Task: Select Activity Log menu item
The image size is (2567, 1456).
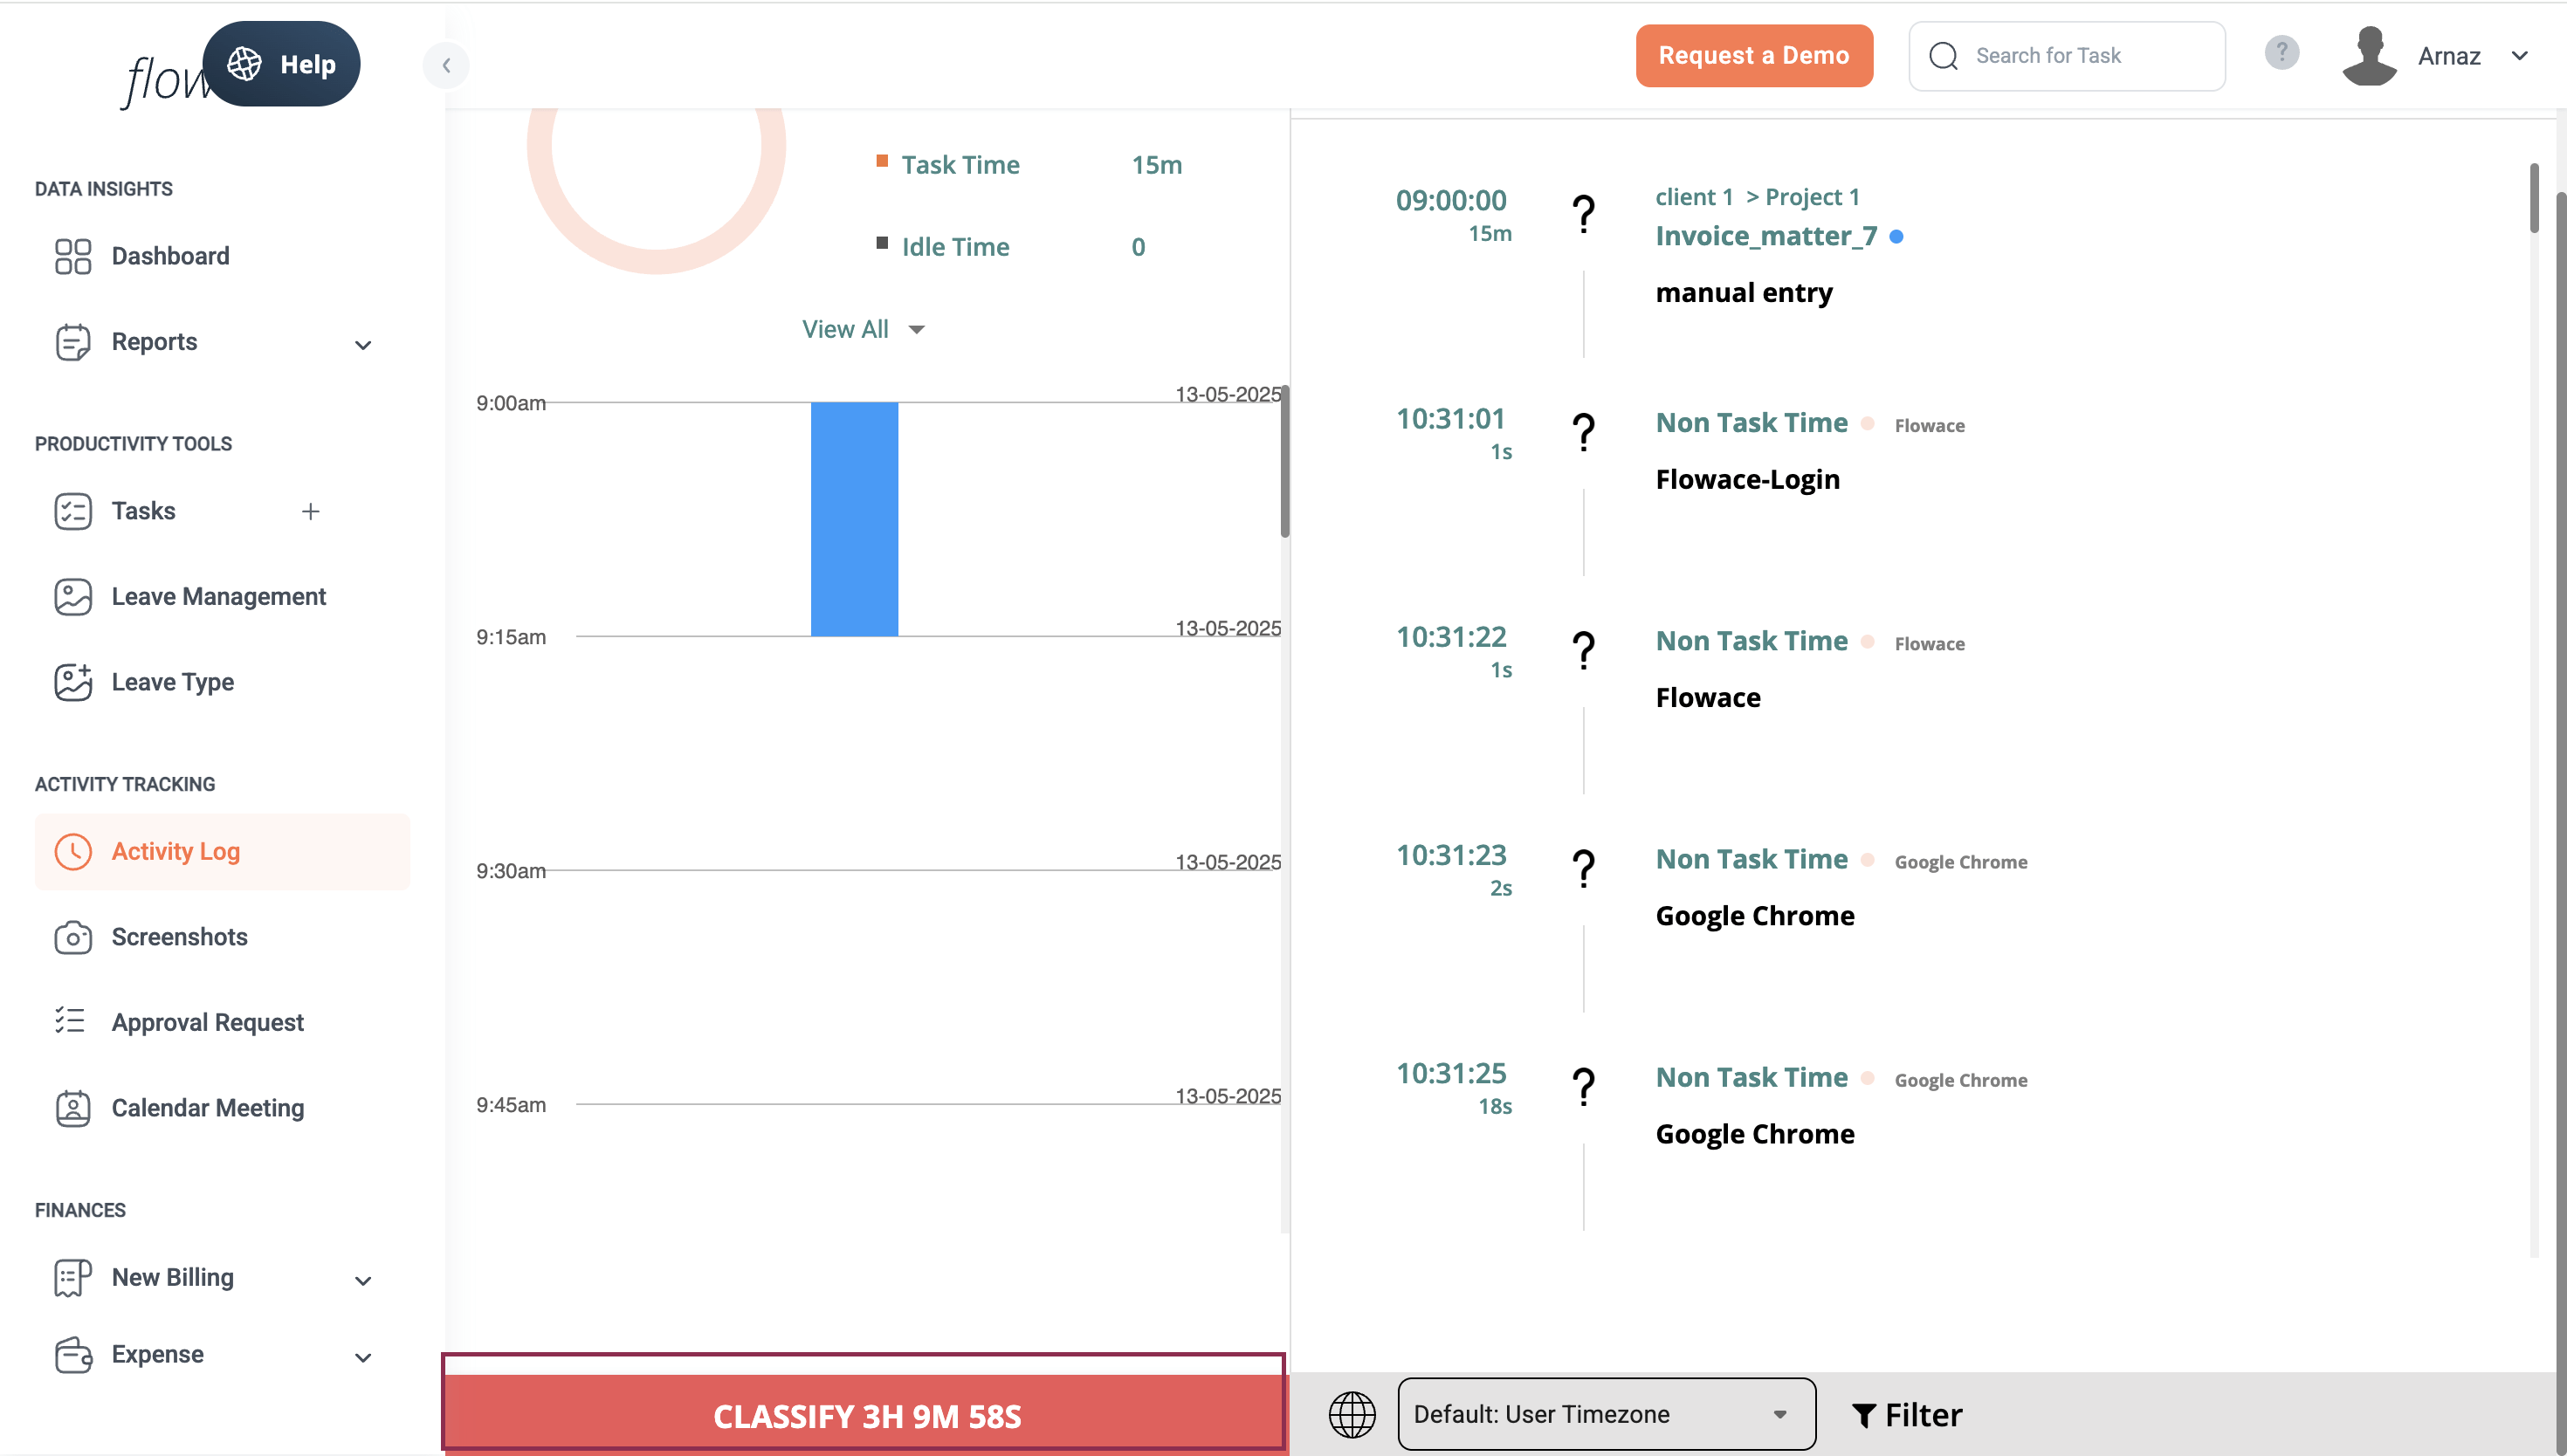Action: 222,851
